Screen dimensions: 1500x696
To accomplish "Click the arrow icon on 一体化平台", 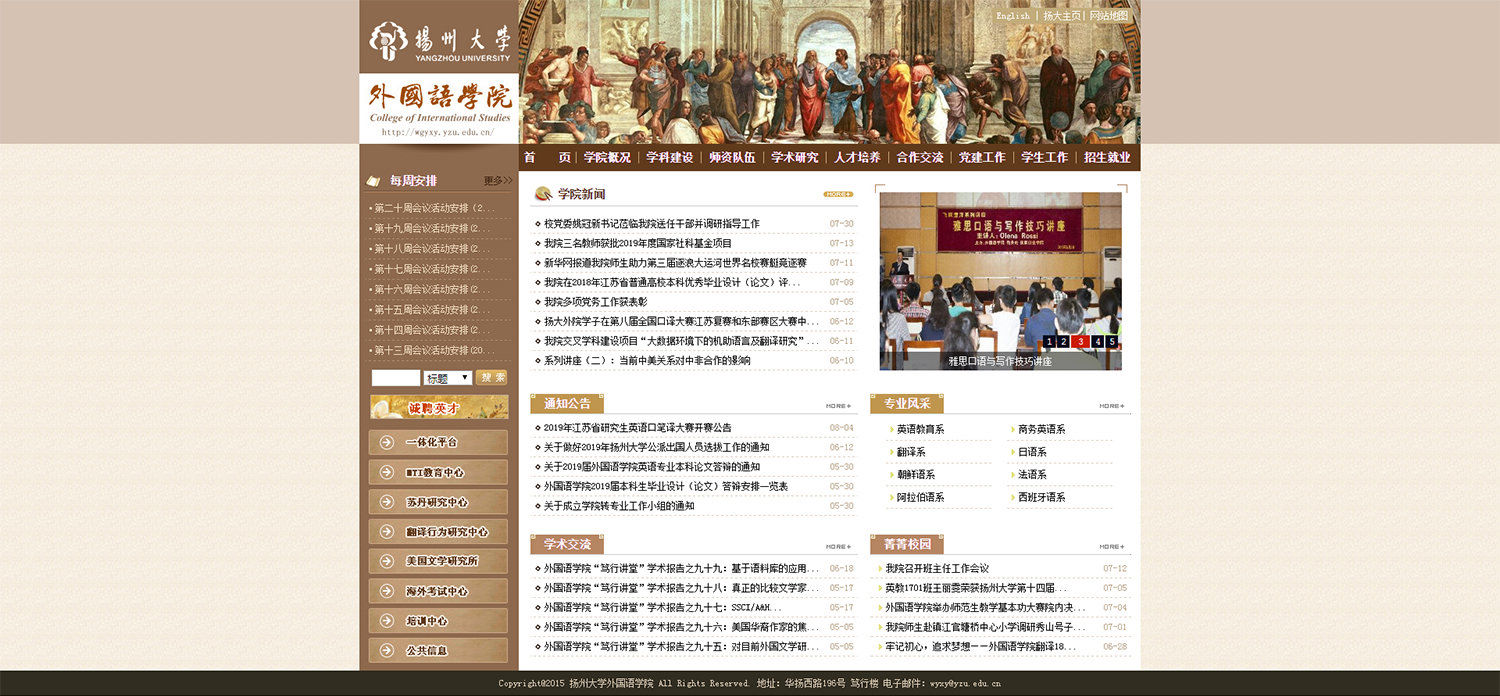I will click(387, 442).
